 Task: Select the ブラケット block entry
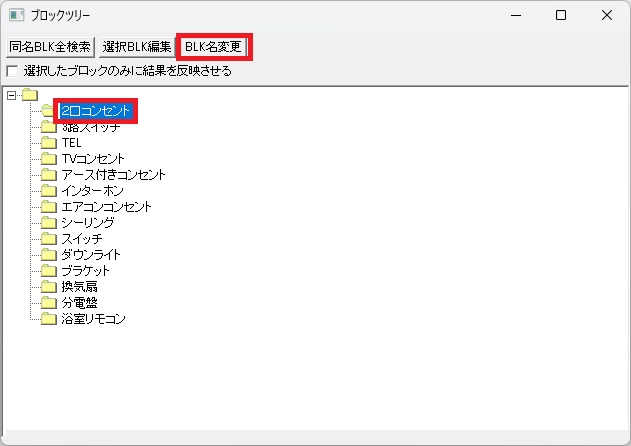[85, 271]
